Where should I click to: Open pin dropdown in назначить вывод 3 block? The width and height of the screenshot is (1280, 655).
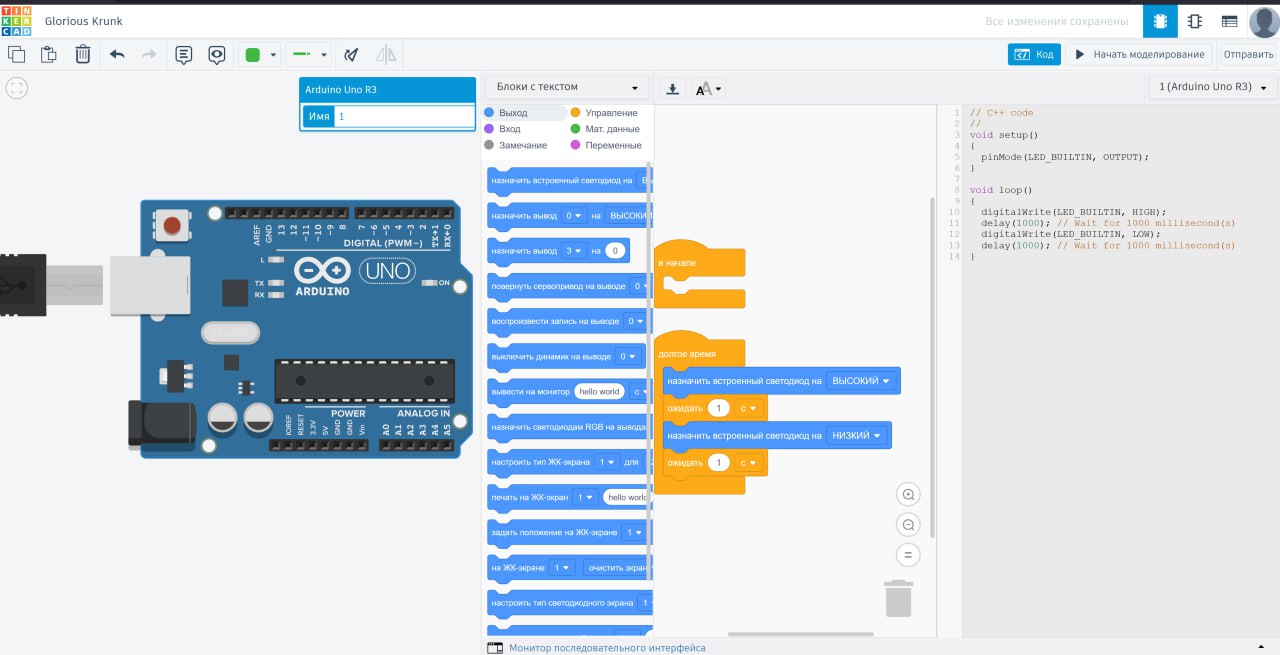click(574, 250)
